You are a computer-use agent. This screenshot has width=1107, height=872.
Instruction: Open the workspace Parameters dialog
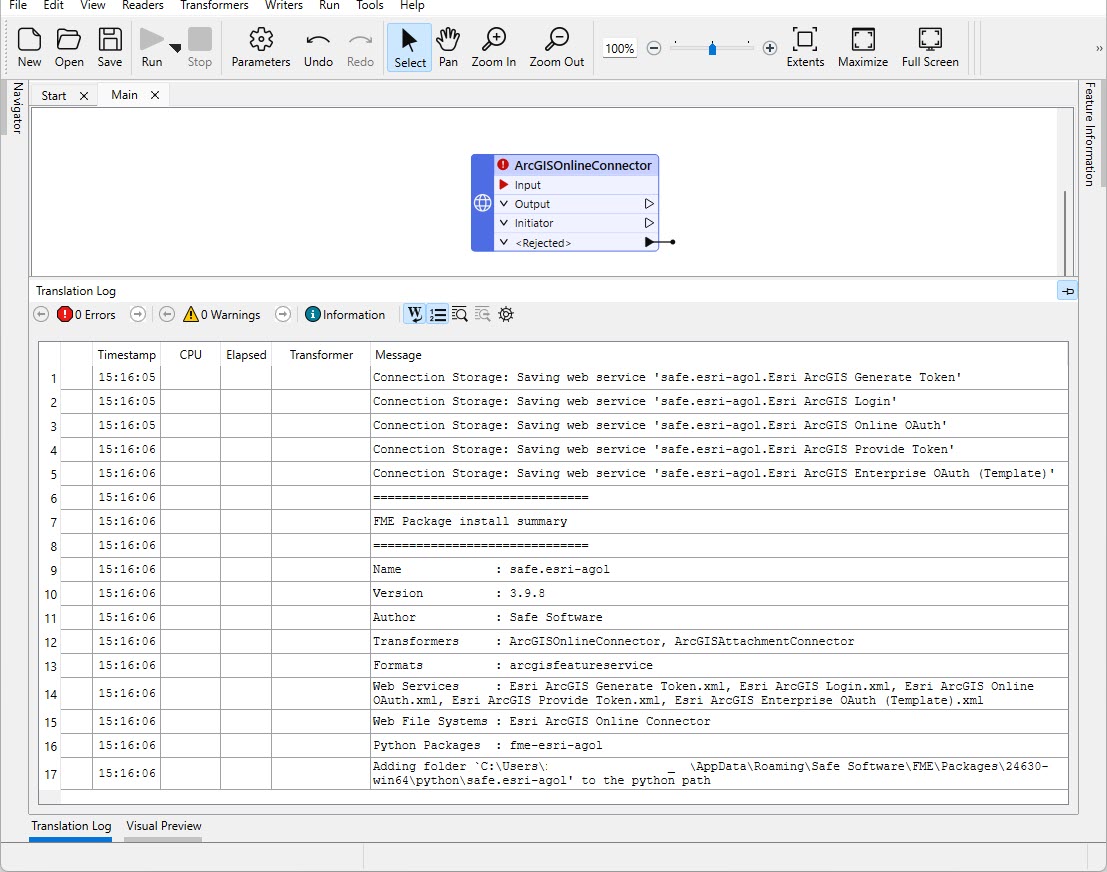pos(261,47)
